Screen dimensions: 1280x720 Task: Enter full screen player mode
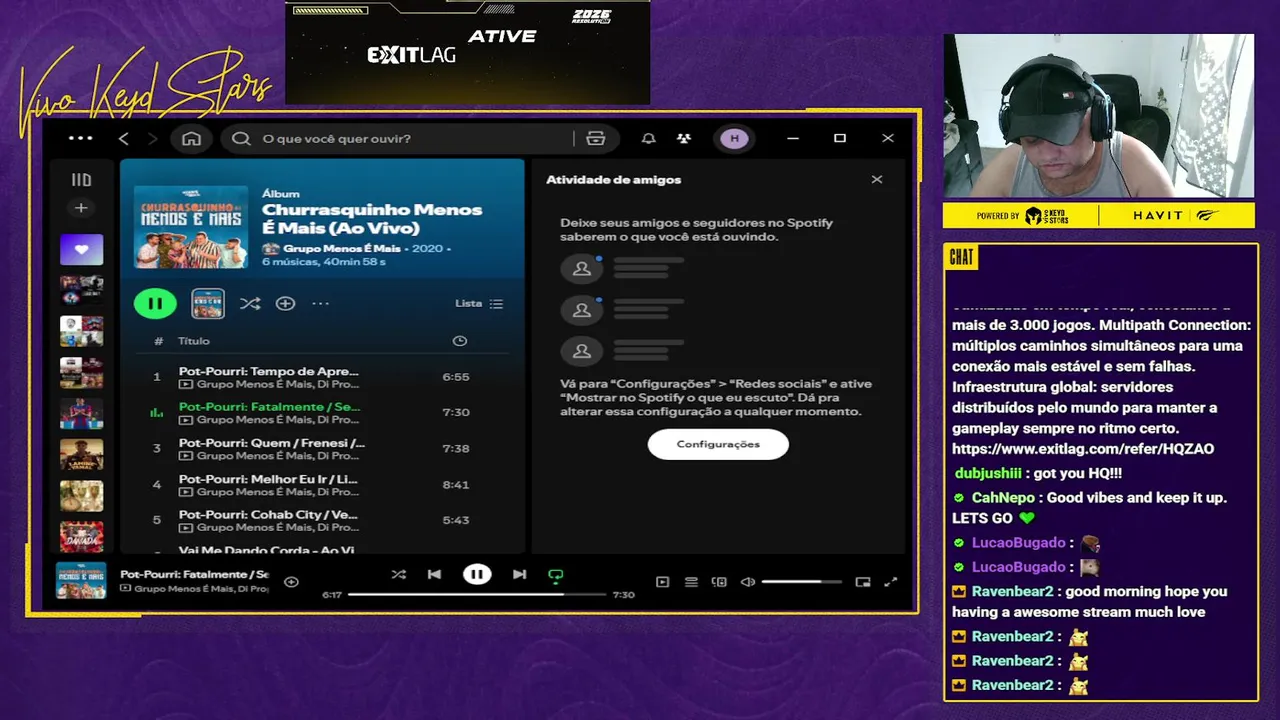[x=891, y=582]
